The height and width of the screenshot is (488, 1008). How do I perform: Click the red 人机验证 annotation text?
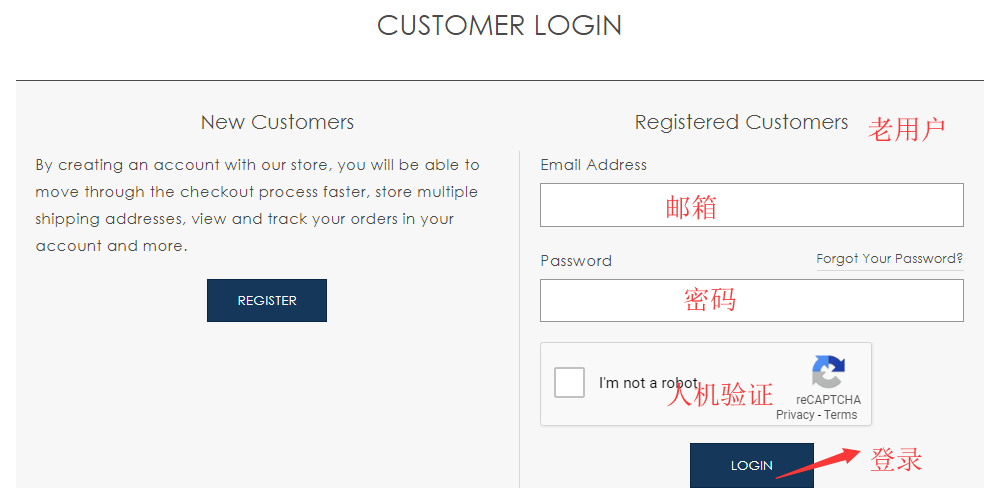pyautogui.click(x=720, y=396)
